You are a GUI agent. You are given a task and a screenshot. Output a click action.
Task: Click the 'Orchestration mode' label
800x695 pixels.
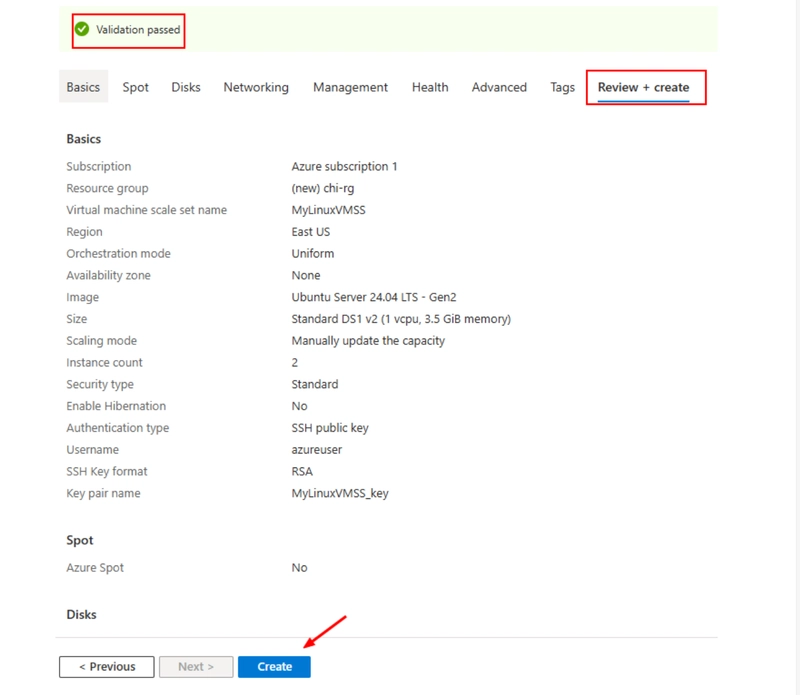tap(118, 254)
